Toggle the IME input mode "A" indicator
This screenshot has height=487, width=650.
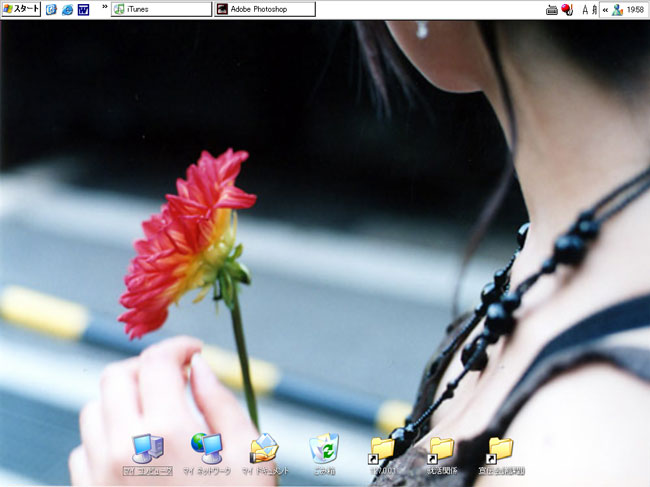[x=585, y=9]
